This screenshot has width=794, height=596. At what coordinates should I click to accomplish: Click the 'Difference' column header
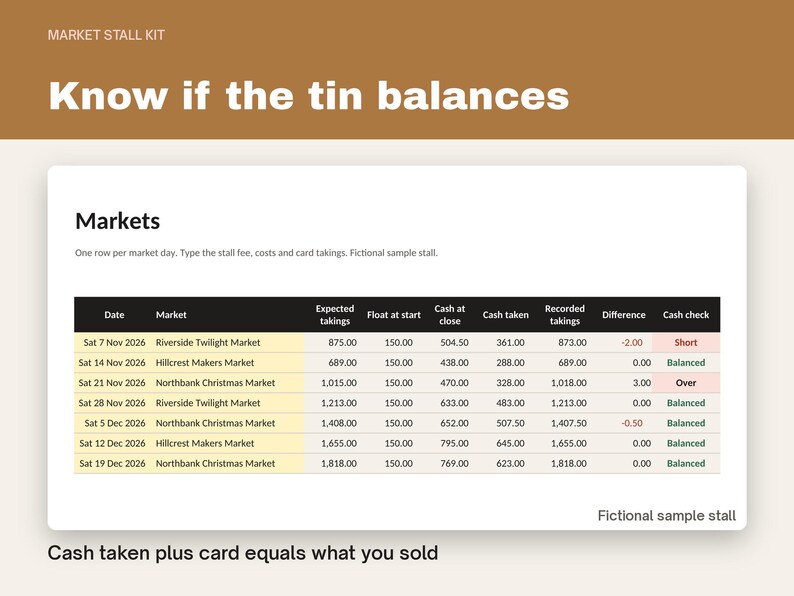coord(624,315)
